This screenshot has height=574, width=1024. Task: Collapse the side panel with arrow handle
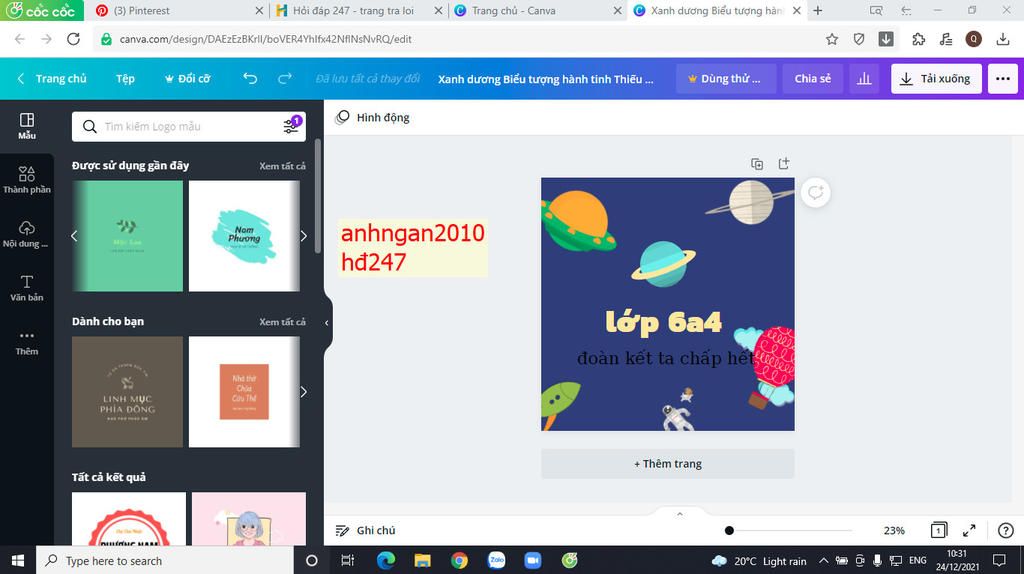(x=327, y=323)
